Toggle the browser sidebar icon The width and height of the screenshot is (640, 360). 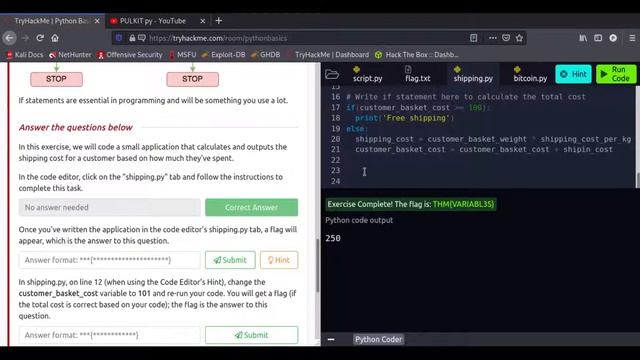coord(598,38)
